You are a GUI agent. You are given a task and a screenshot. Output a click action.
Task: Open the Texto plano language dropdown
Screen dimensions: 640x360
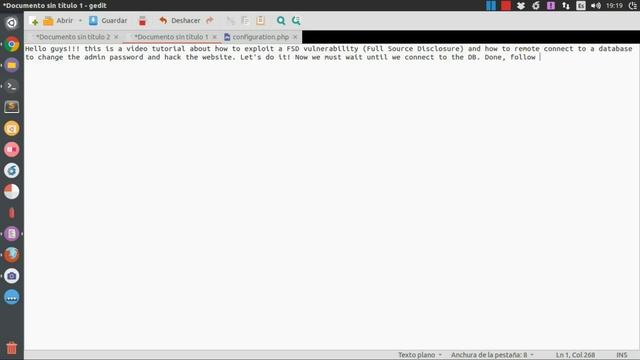pos(420,355)
